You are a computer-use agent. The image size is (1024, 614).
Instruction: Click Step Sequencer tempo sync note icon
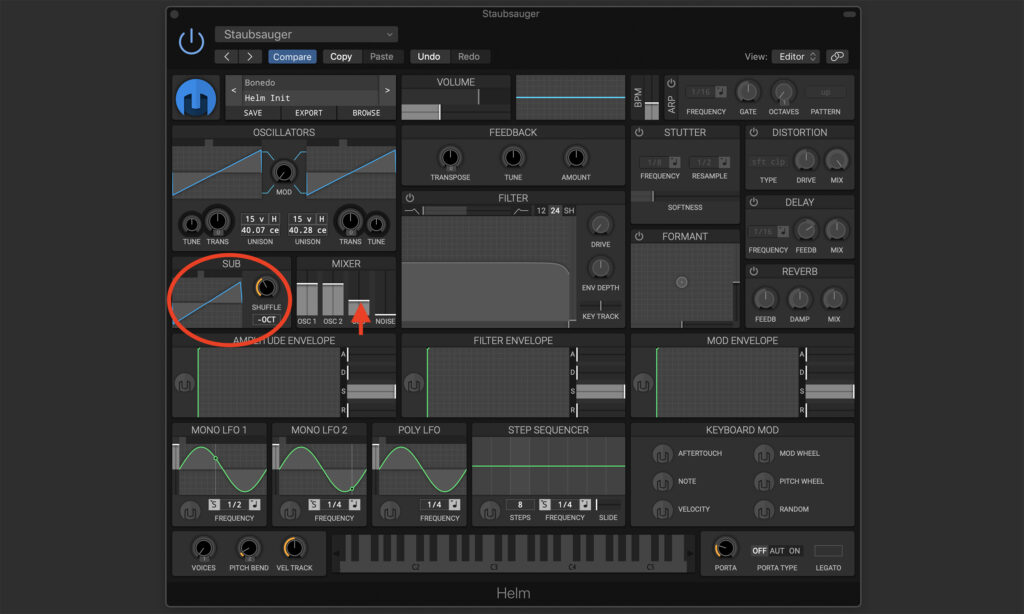(x=585, y=504)
